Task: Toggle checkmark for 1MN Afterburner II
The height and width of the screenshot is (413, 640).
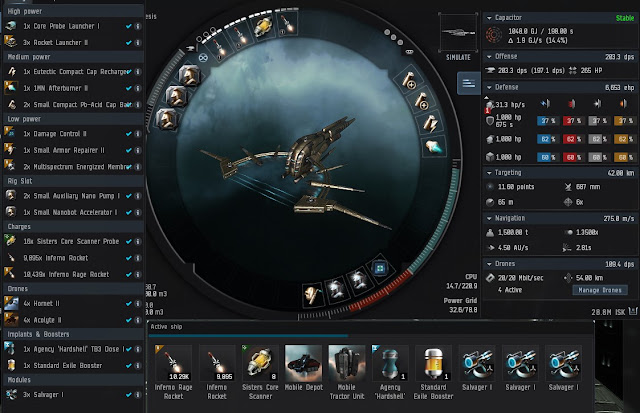Action: tap(129, 88)
